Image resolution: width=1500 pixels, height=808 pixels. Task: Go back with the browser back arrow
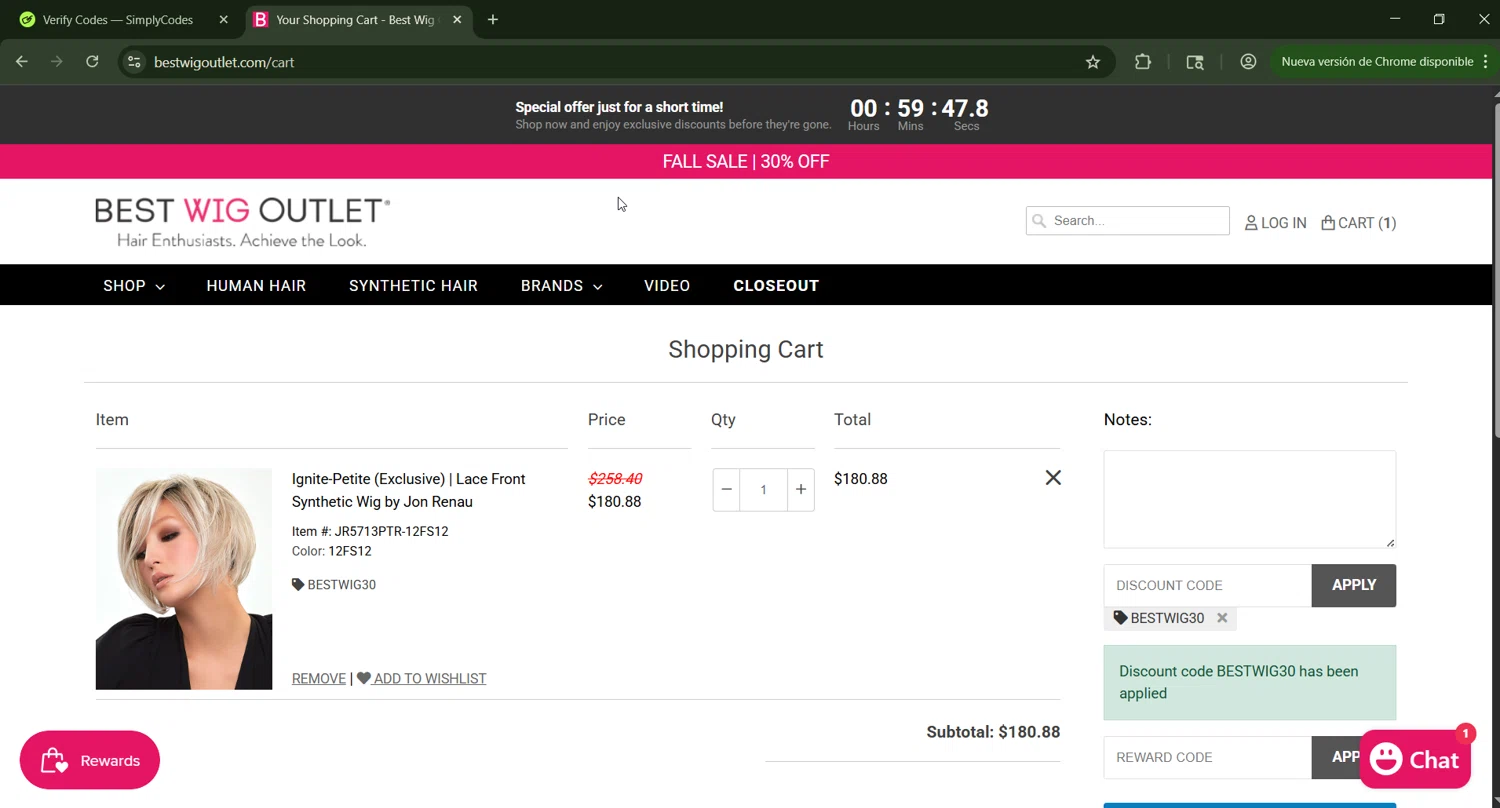pyautogui.click(x=22, y=62)
